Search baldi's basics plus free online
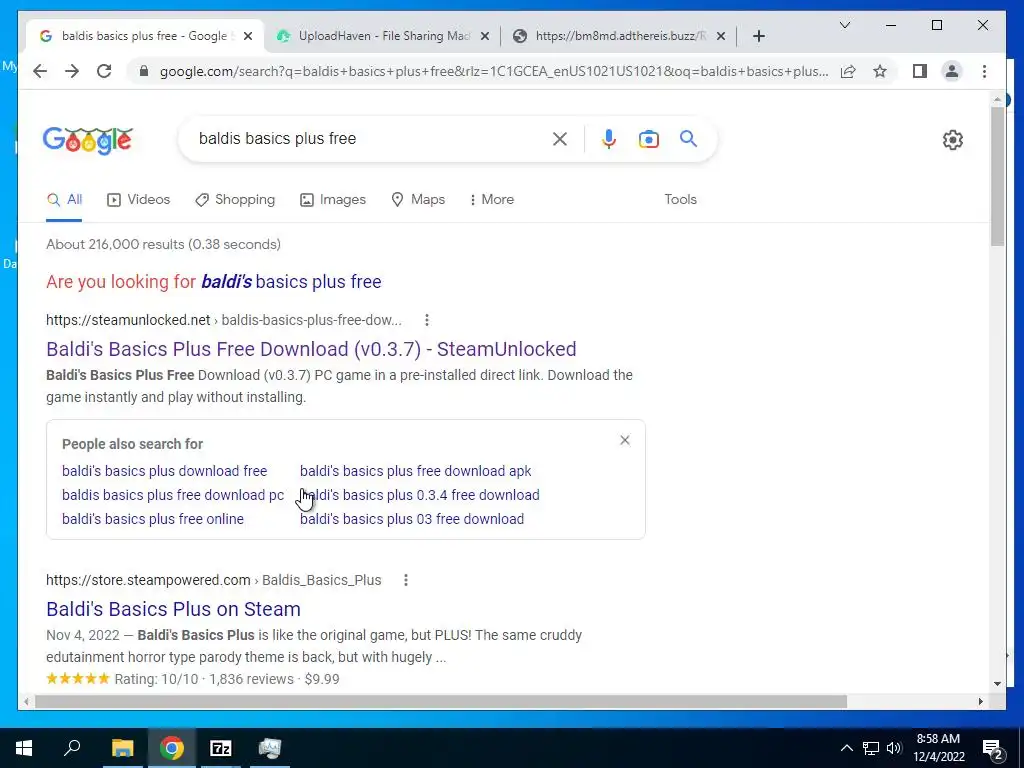The width and height of the screenshot is (1024, 768). tap(153, 519)
